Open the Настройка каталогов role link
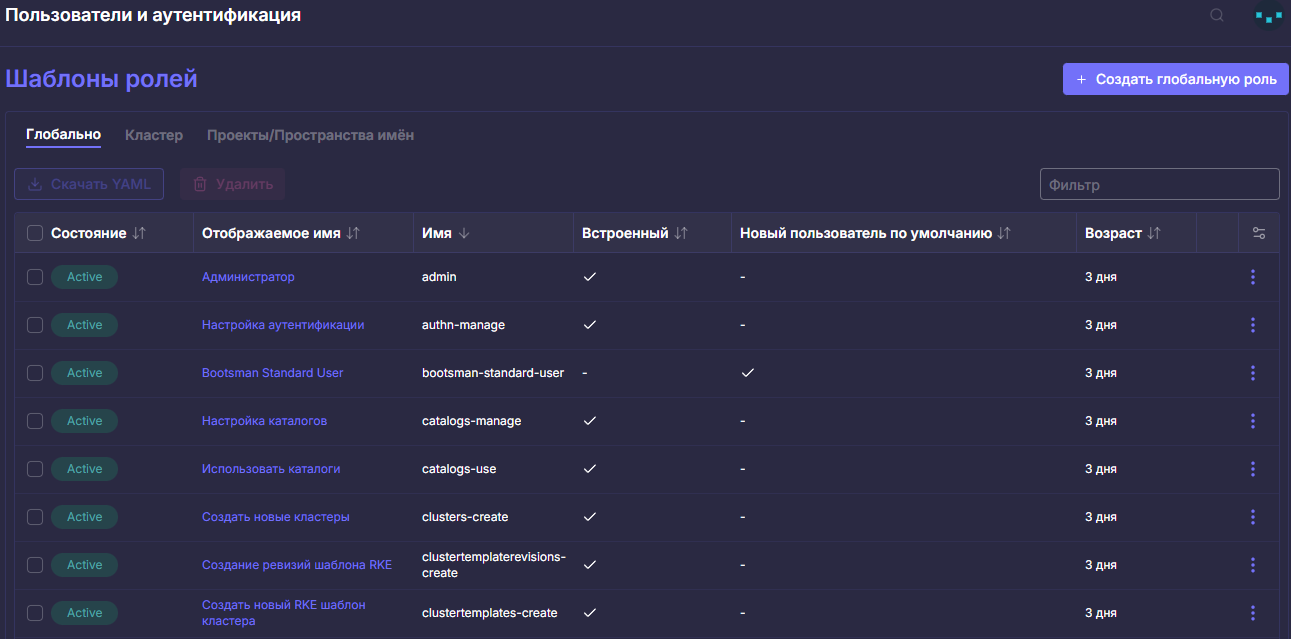The image size is (1291, 639). coord(264,421)
